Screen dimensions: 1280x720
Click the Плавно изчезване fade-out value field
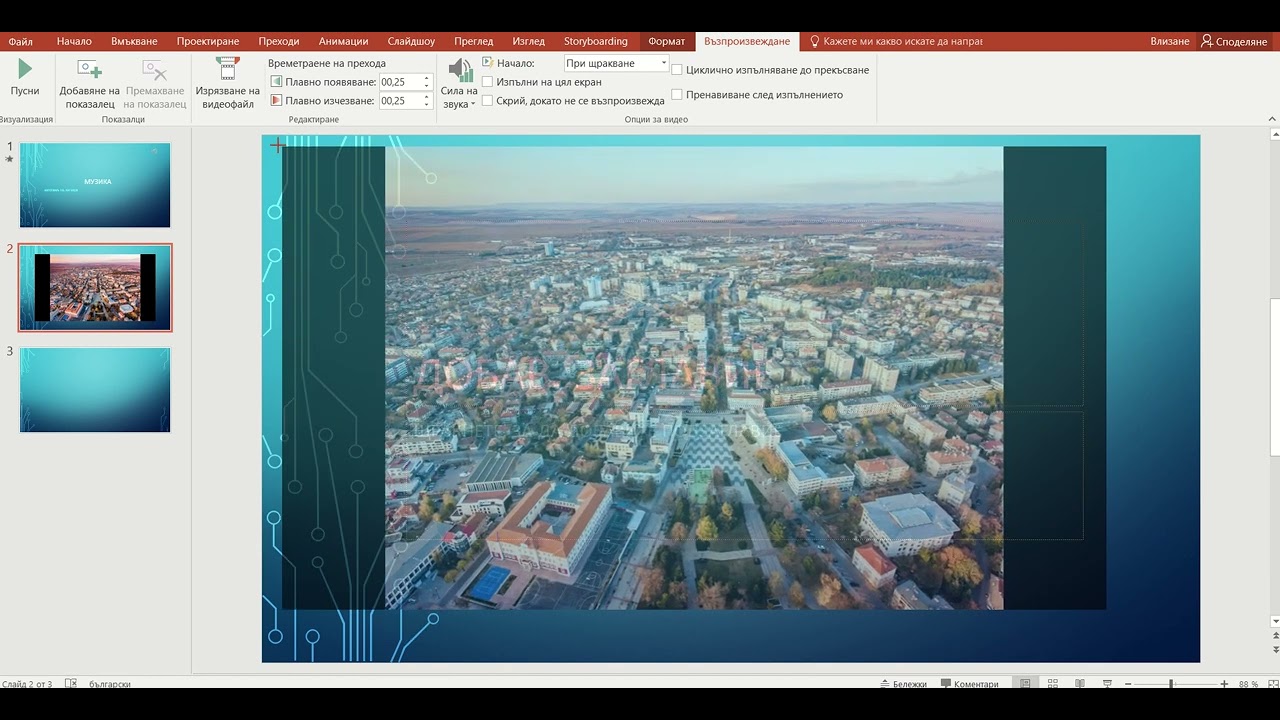point(400,101)
